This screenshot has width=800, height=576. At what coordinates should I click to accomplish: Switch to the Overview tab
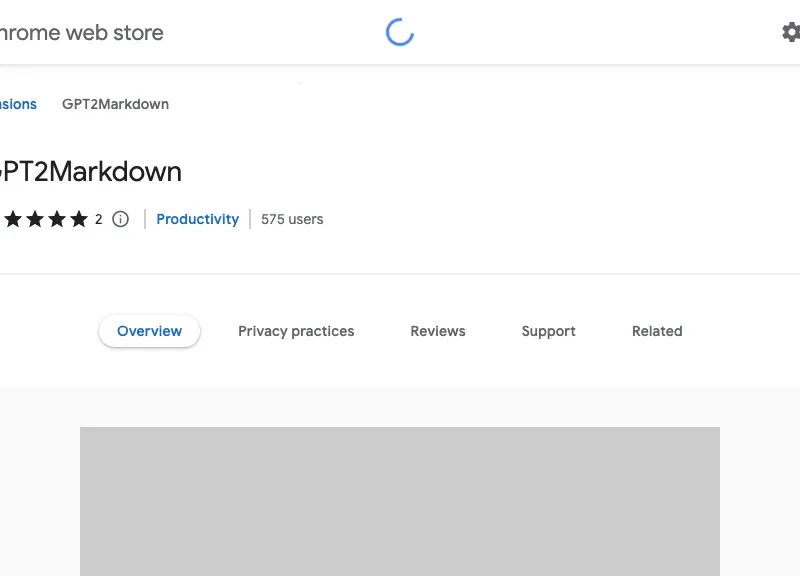click(149, 331)
